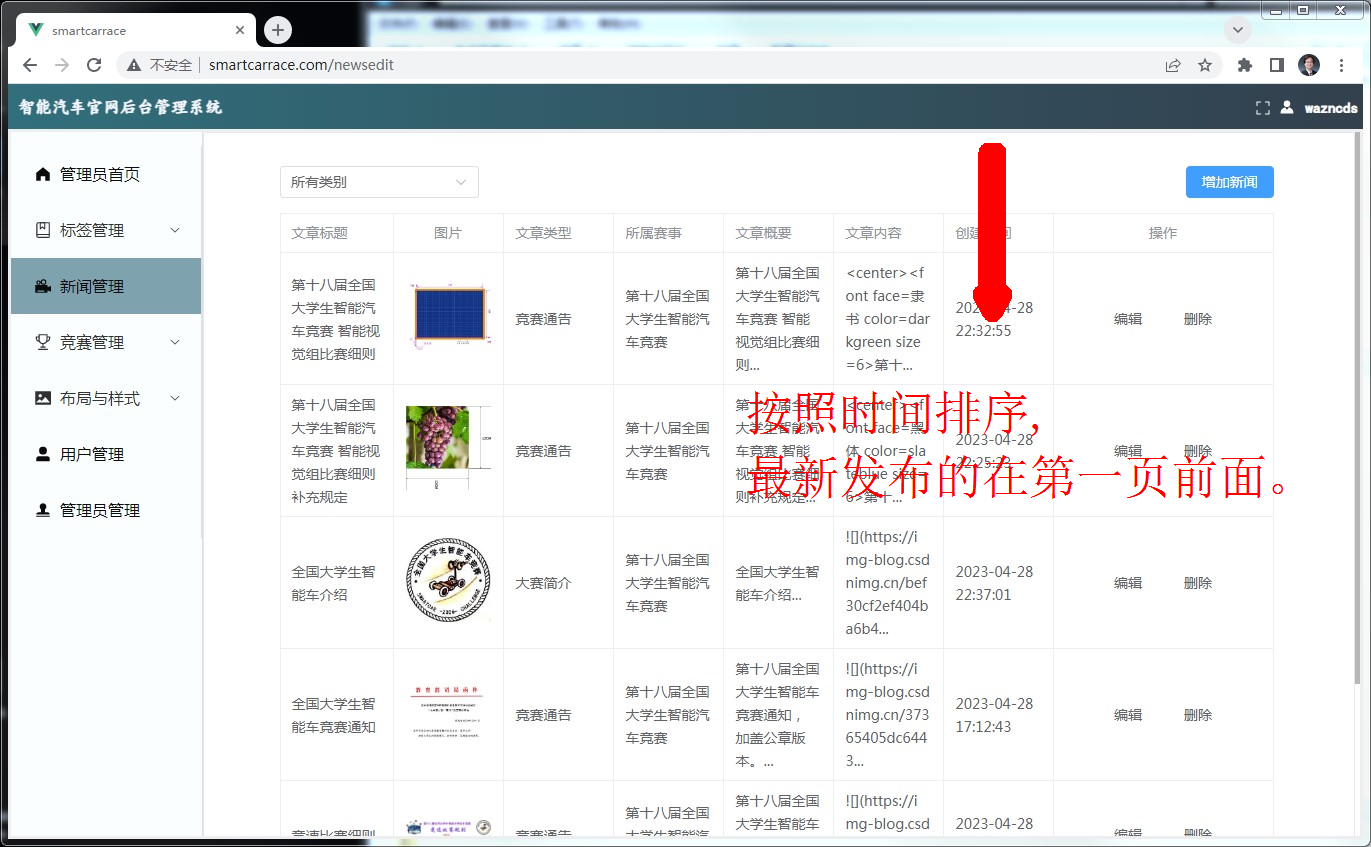Viewport: 1371px width, 847px height.
Task: Delete the 全国大学生智能车竞赛通知 article
Action: point(1198,715)
